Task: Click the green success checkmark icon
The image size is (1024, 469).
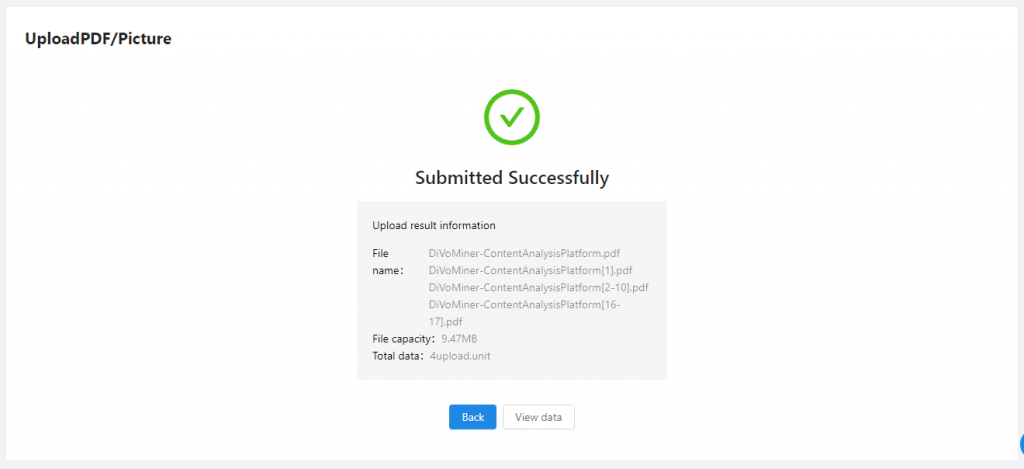Action: 511,117
